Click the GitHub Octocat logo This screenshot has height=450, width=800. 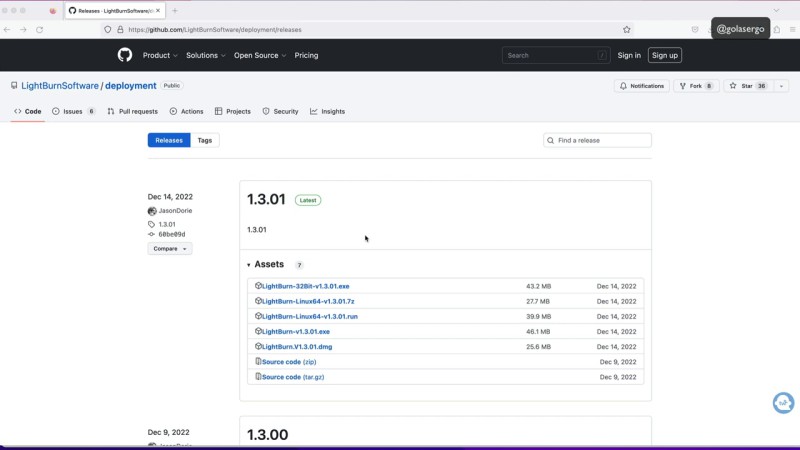point(125,55)
